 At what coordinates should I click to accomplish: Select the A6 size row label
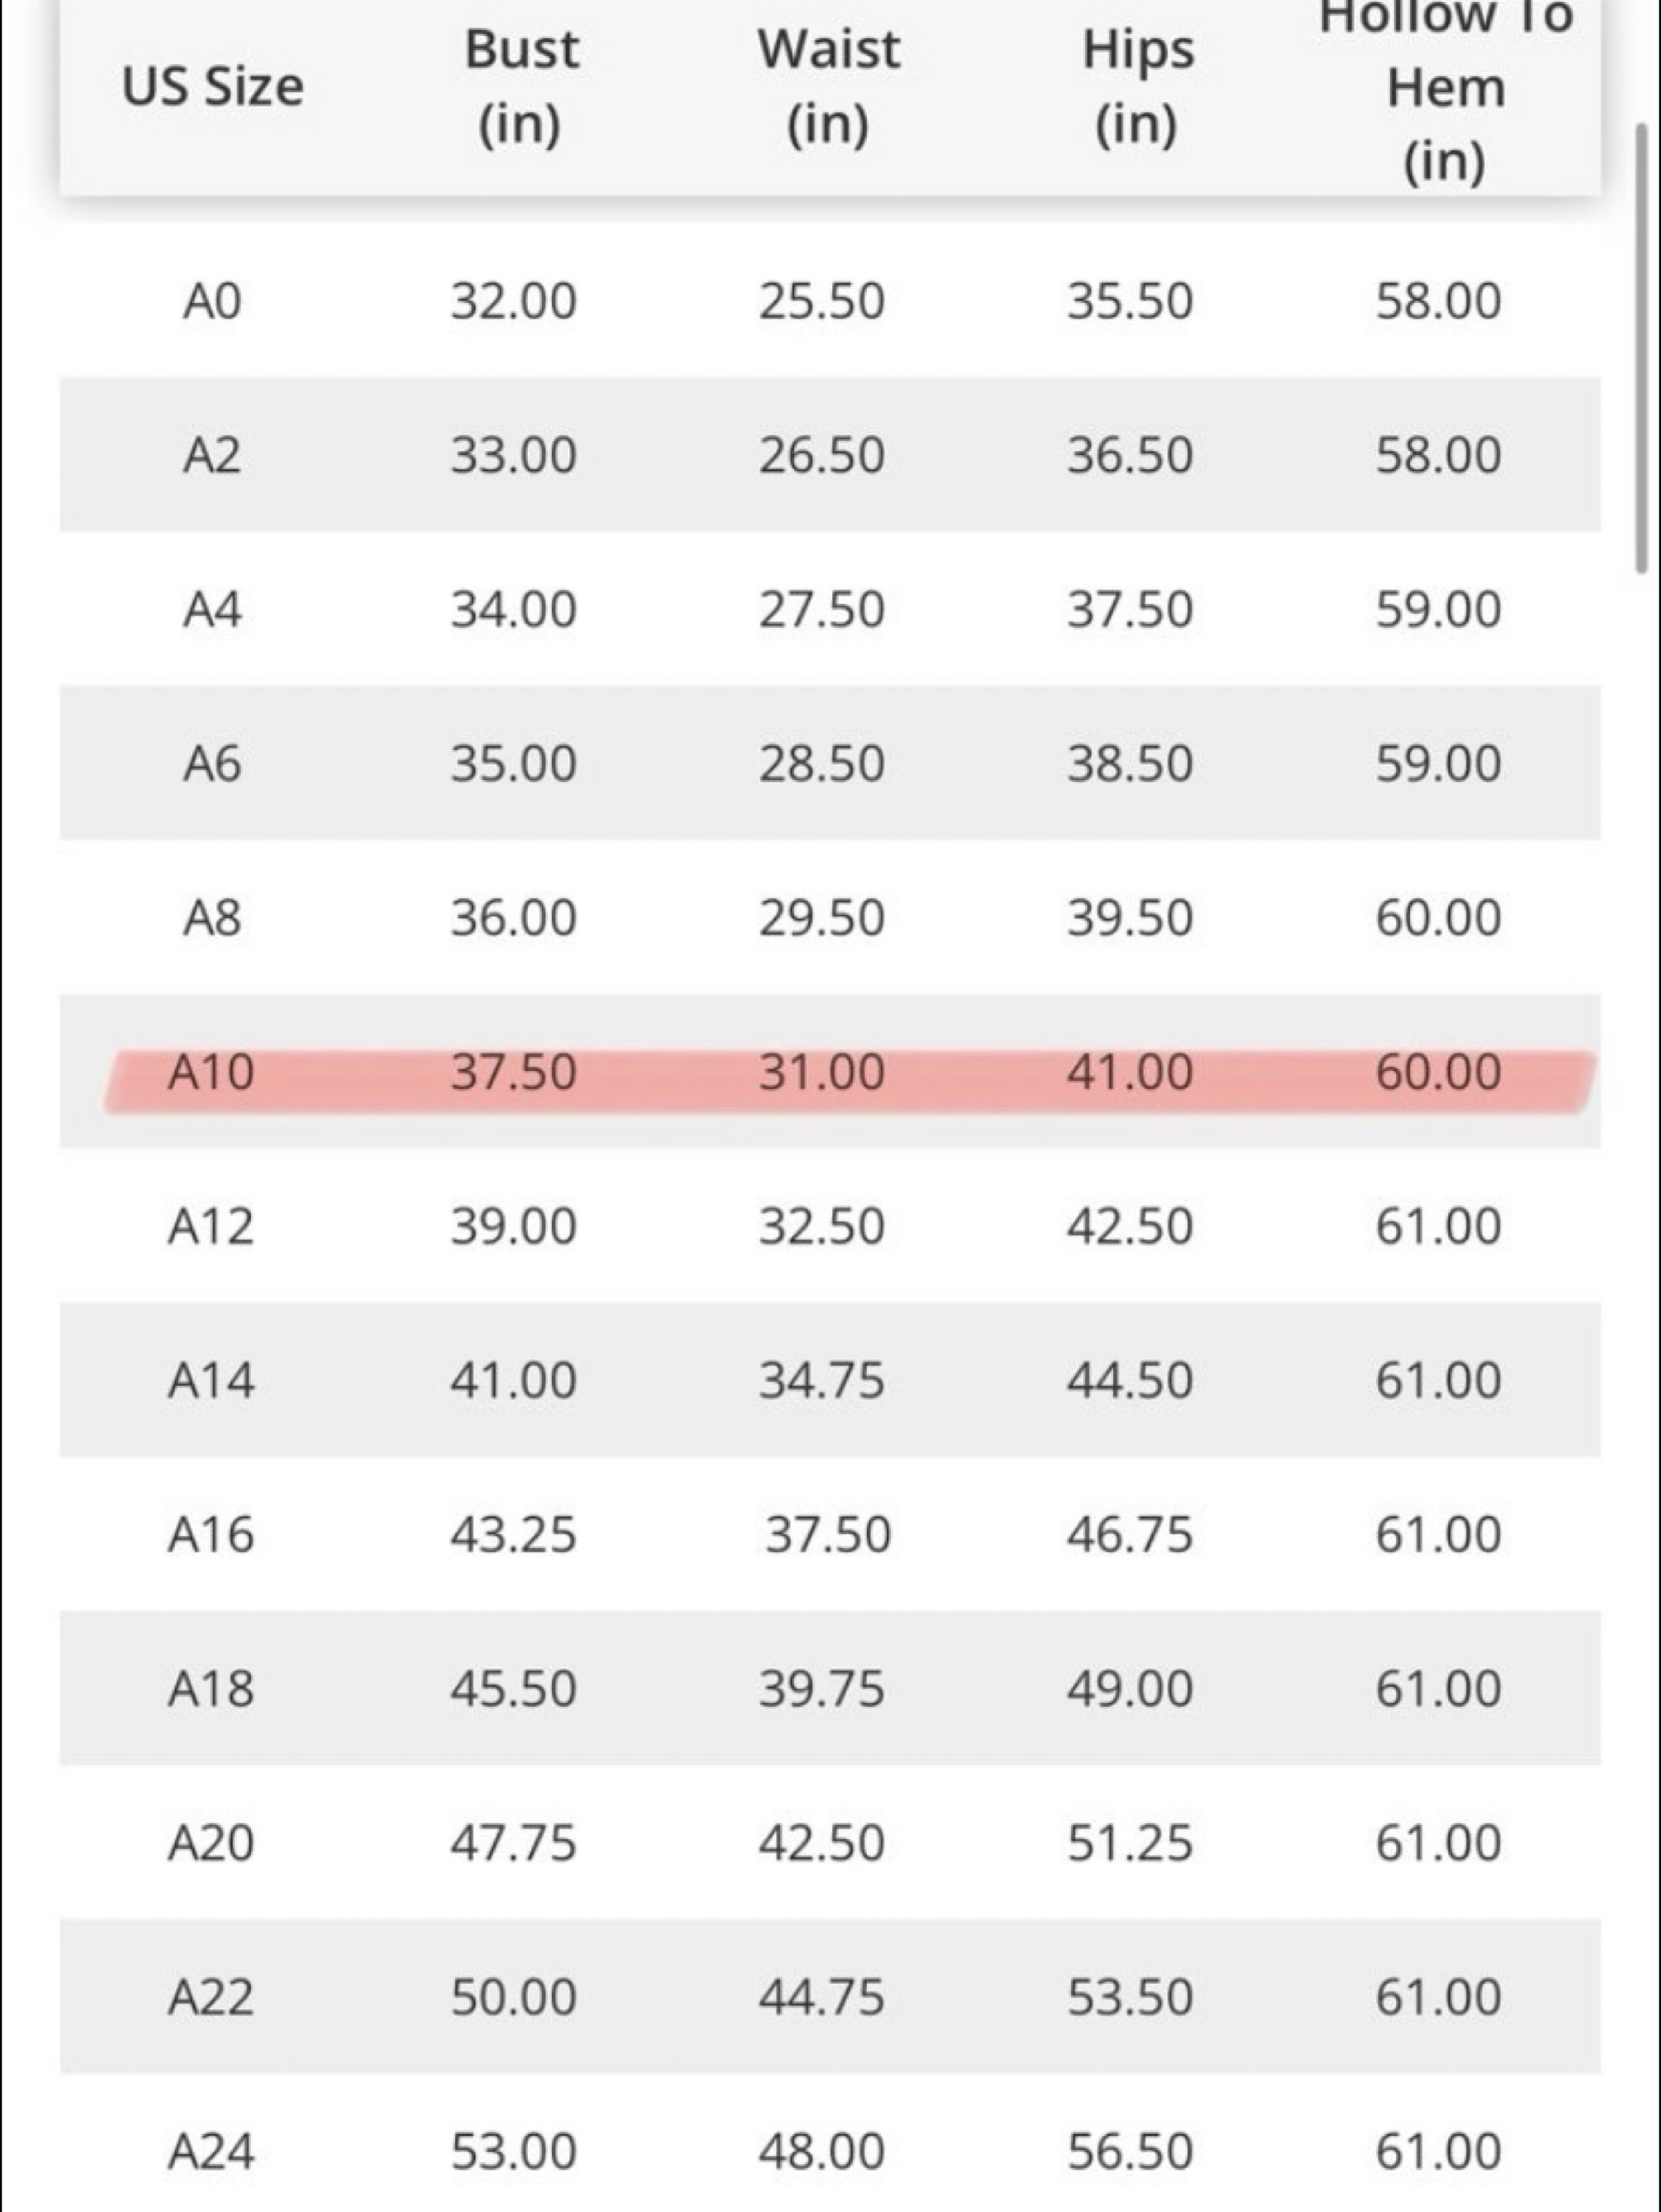tap(212, 764)
